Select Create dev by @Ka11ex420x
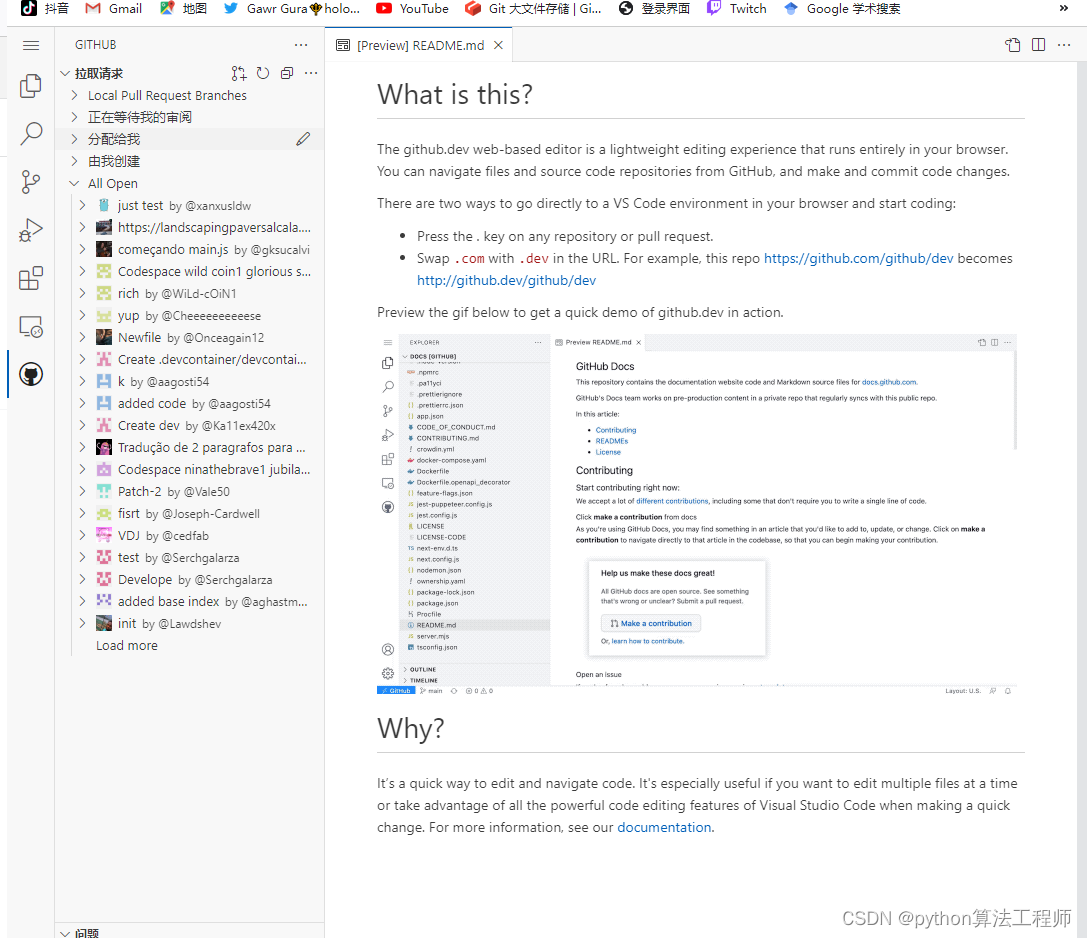 pyautogui.click(x=189, y=426)
